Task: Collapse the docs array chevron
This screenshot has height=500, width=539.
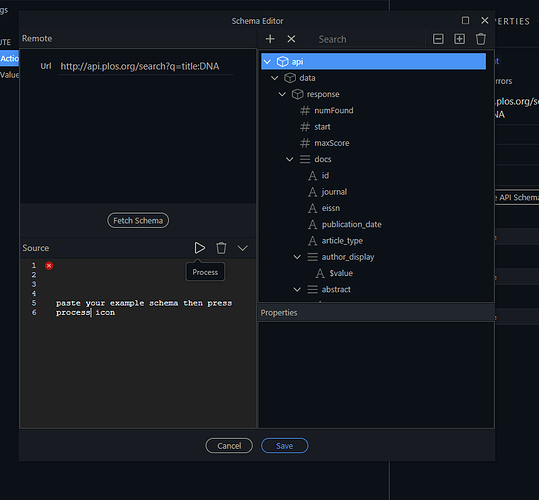Action: pyautogui.click(x=289, y=159)
